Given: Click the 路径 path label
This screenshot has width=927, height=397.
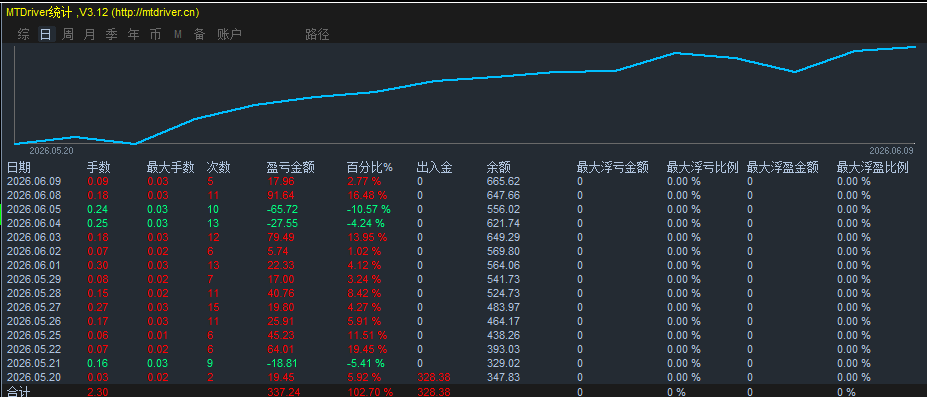Looking at the screenshot, I should tap(317, 34).
